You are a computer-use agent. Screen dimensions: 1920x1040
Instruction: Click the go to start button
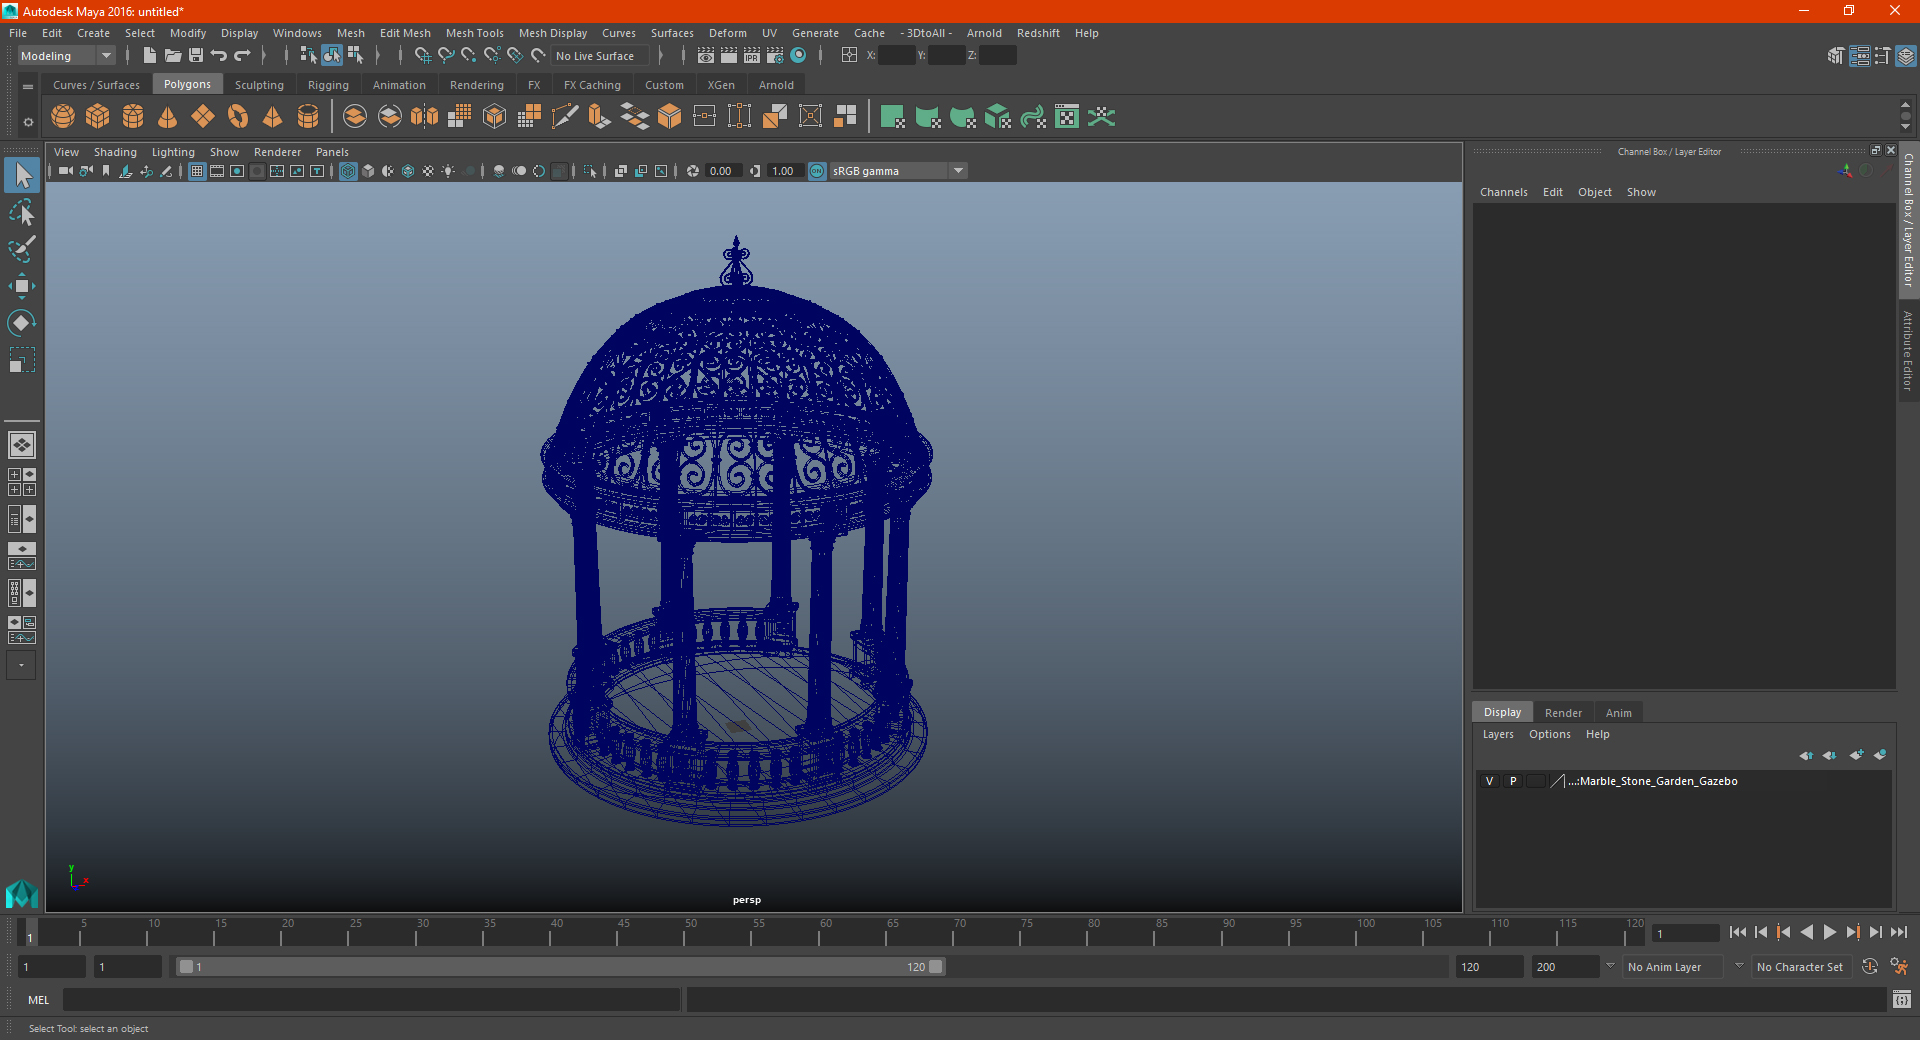coord(1738,932)
